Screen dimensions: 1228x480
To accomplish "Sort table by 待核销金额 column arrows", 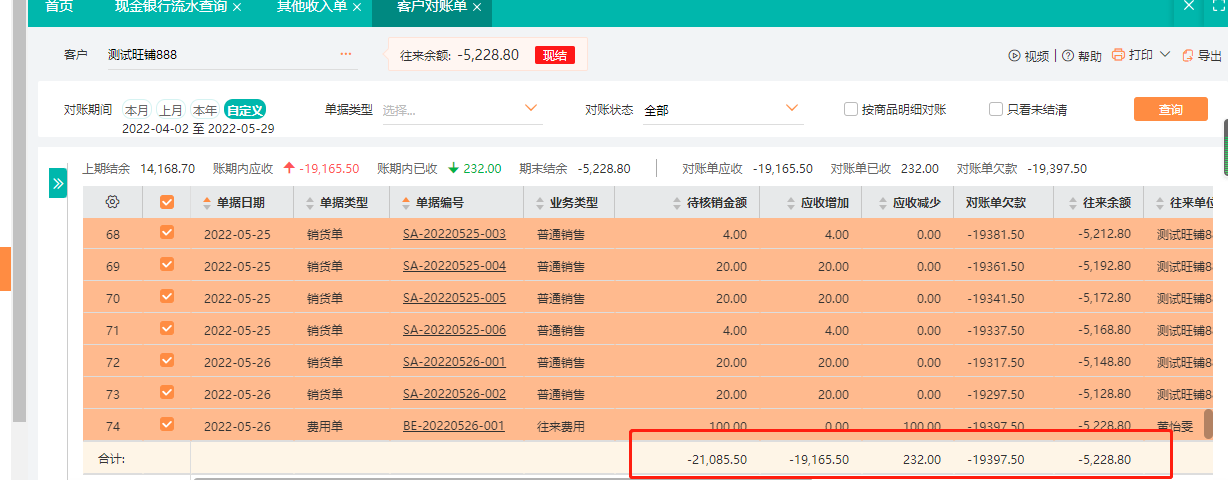I will coord(678,203).
